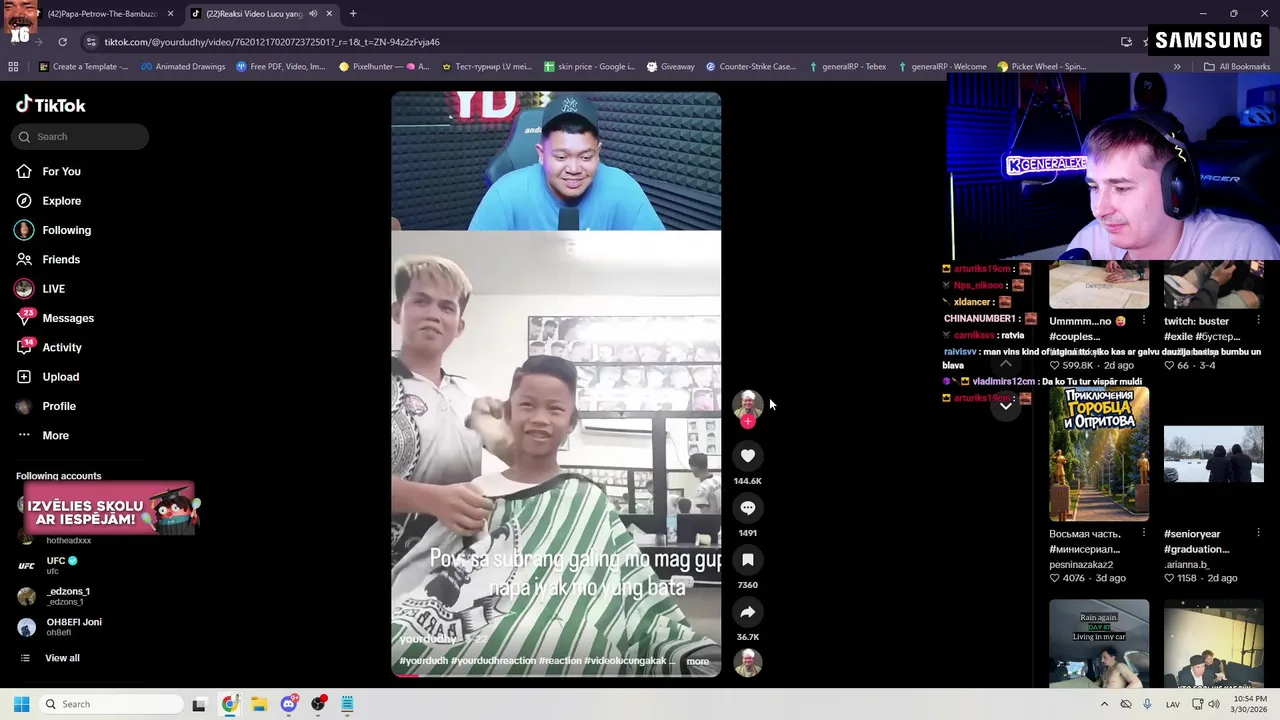Expand the bookmarks overflow chevron

tap(1177, 67)
